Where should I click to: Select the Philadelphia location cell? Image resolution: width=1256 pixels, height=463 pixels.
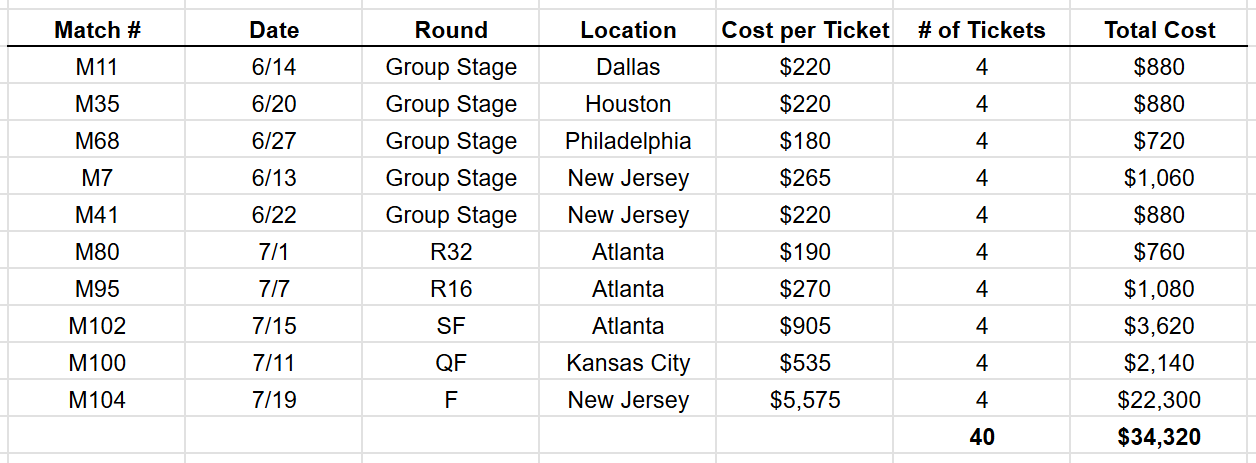pos(628,141)
